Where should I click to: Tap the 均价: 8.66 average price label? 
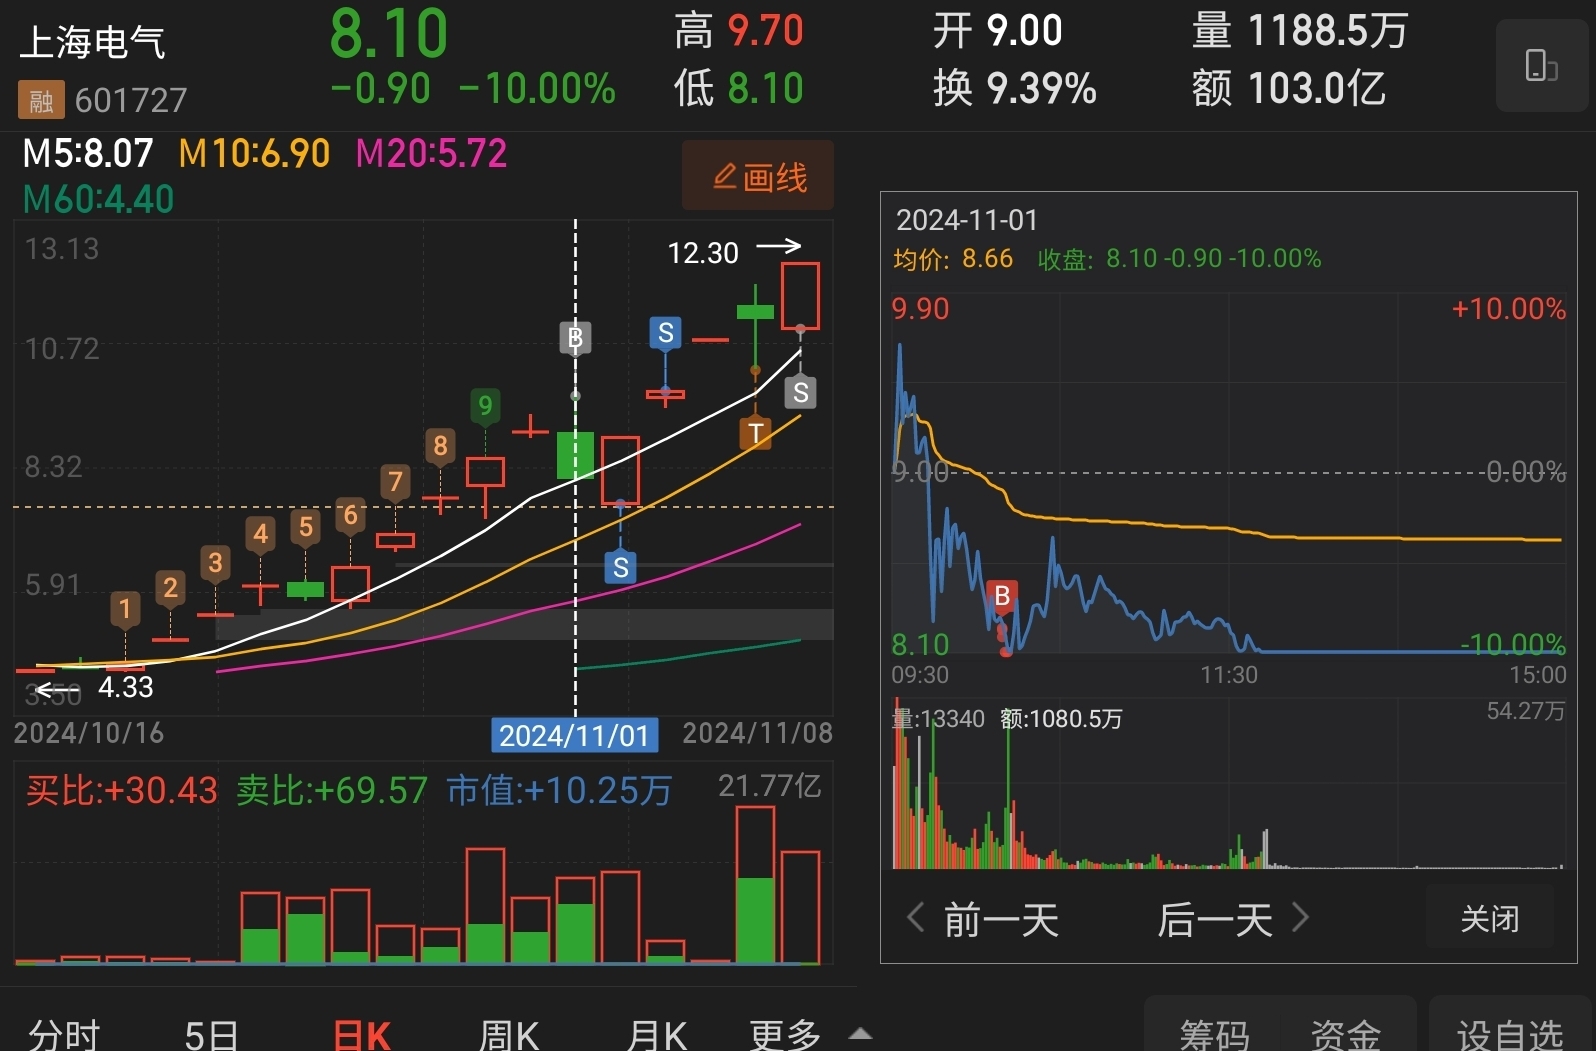[x=953, y=259]
